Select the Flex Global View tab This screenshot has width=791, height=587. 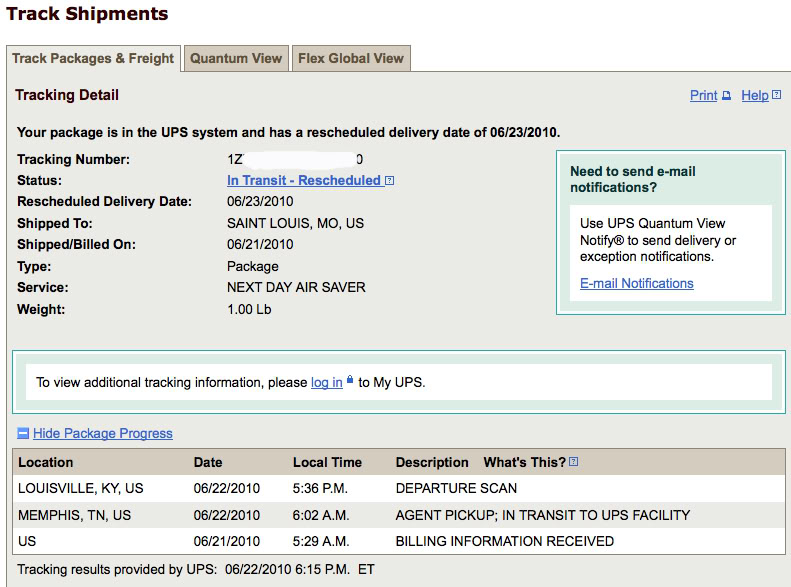point(351,58)
